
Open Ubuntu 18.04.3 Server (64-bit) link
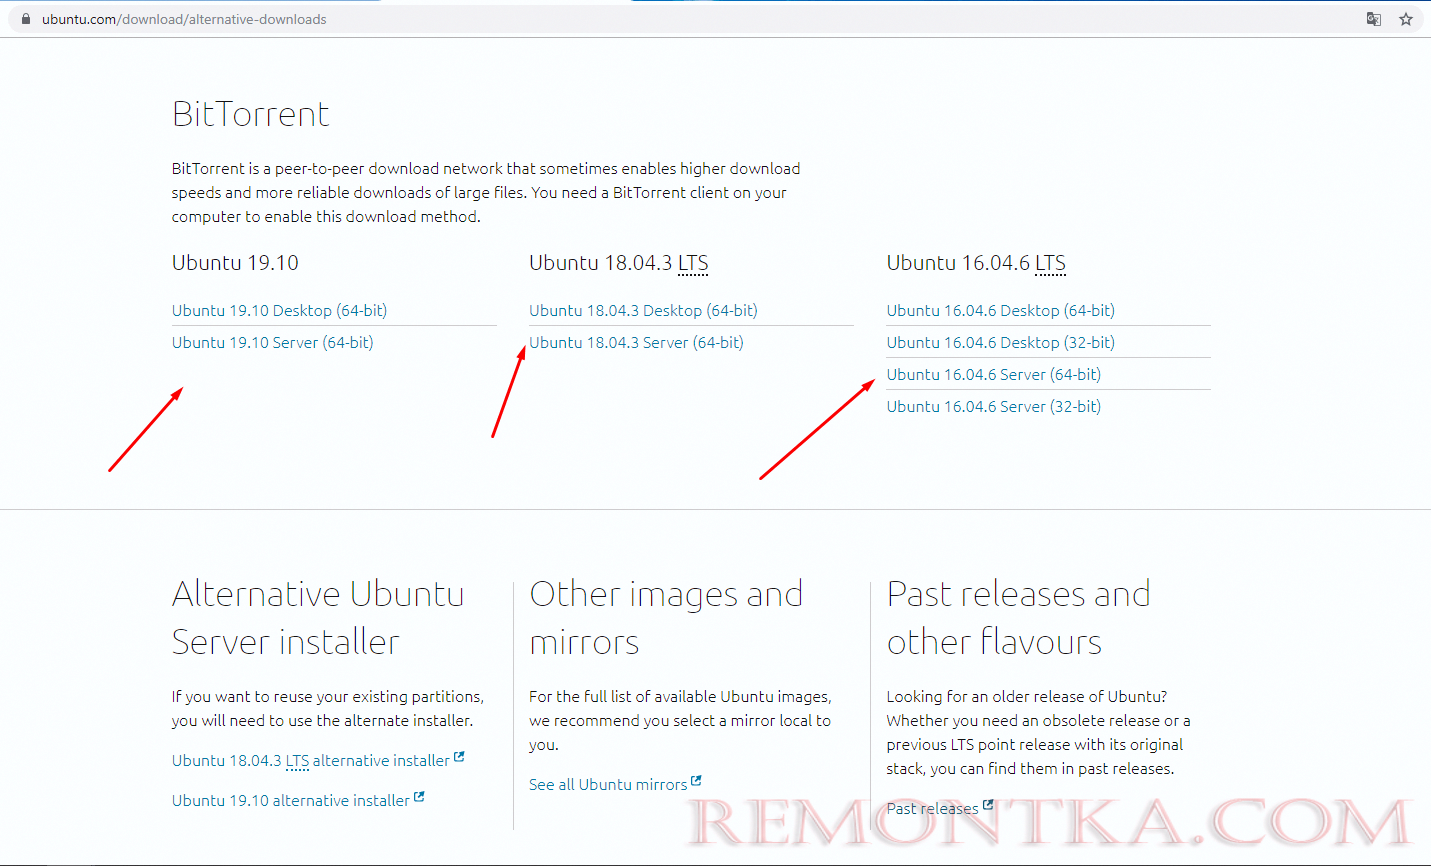pos(636,343)
